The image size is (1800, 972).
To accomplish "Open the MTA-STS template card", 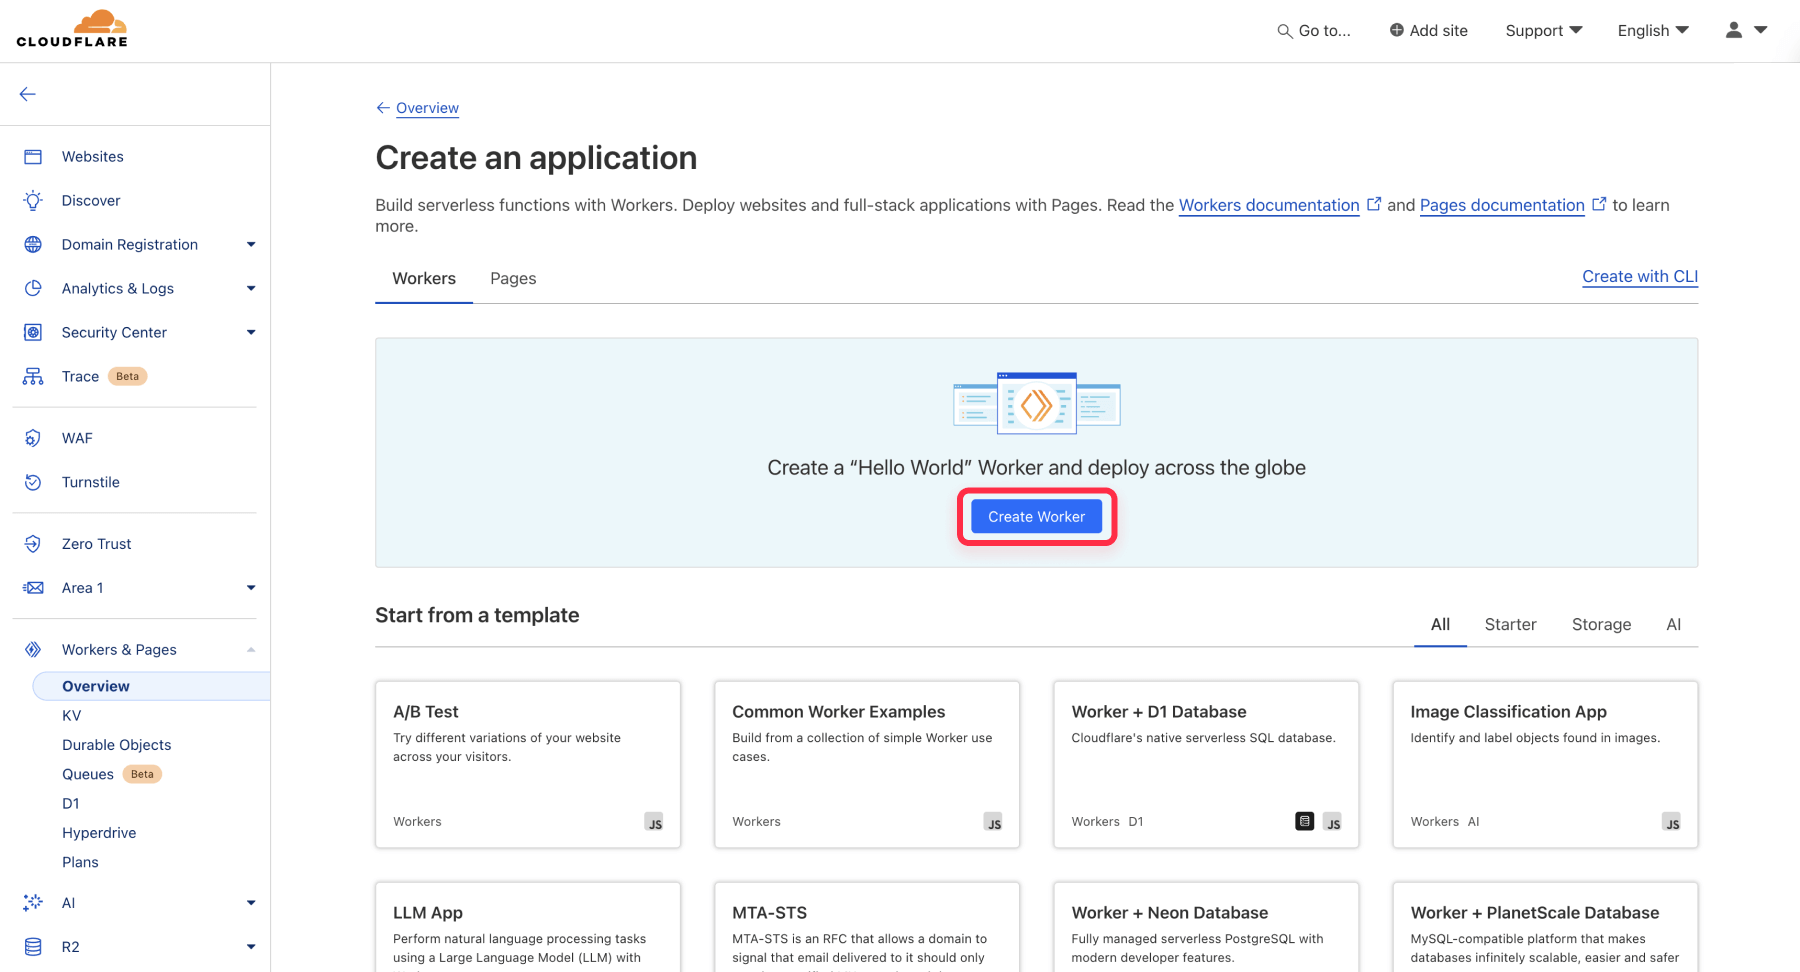I will click(867, 927).
